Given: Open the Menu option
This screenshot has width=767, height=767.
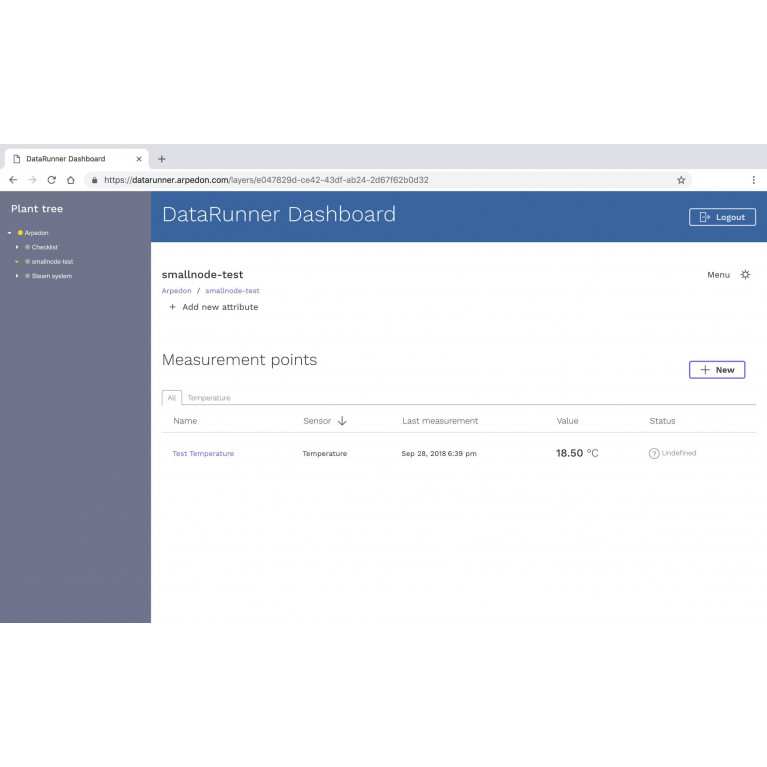Looking at the screenshot, I should (x=718, y=275).
